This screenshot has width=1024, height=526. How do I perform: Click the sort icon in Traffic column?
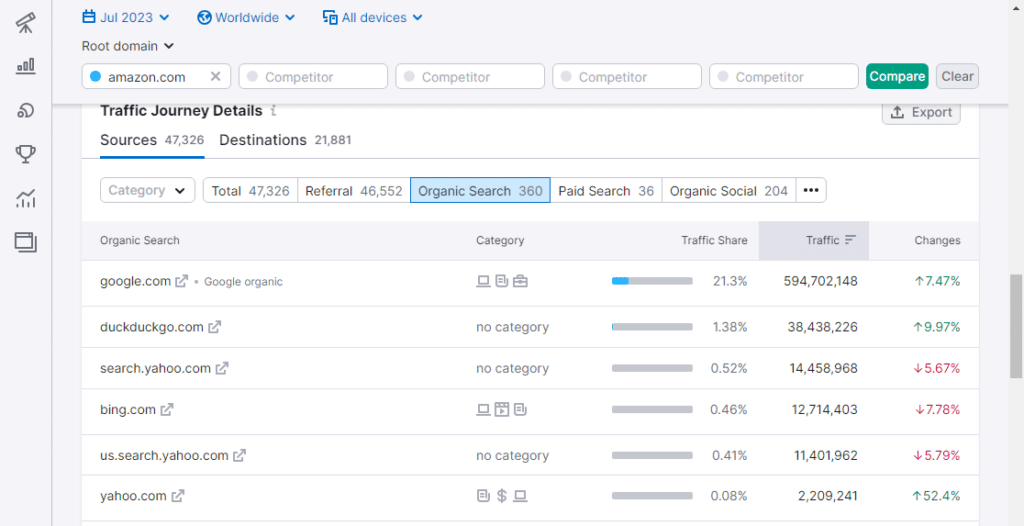(x=850, y=240)
